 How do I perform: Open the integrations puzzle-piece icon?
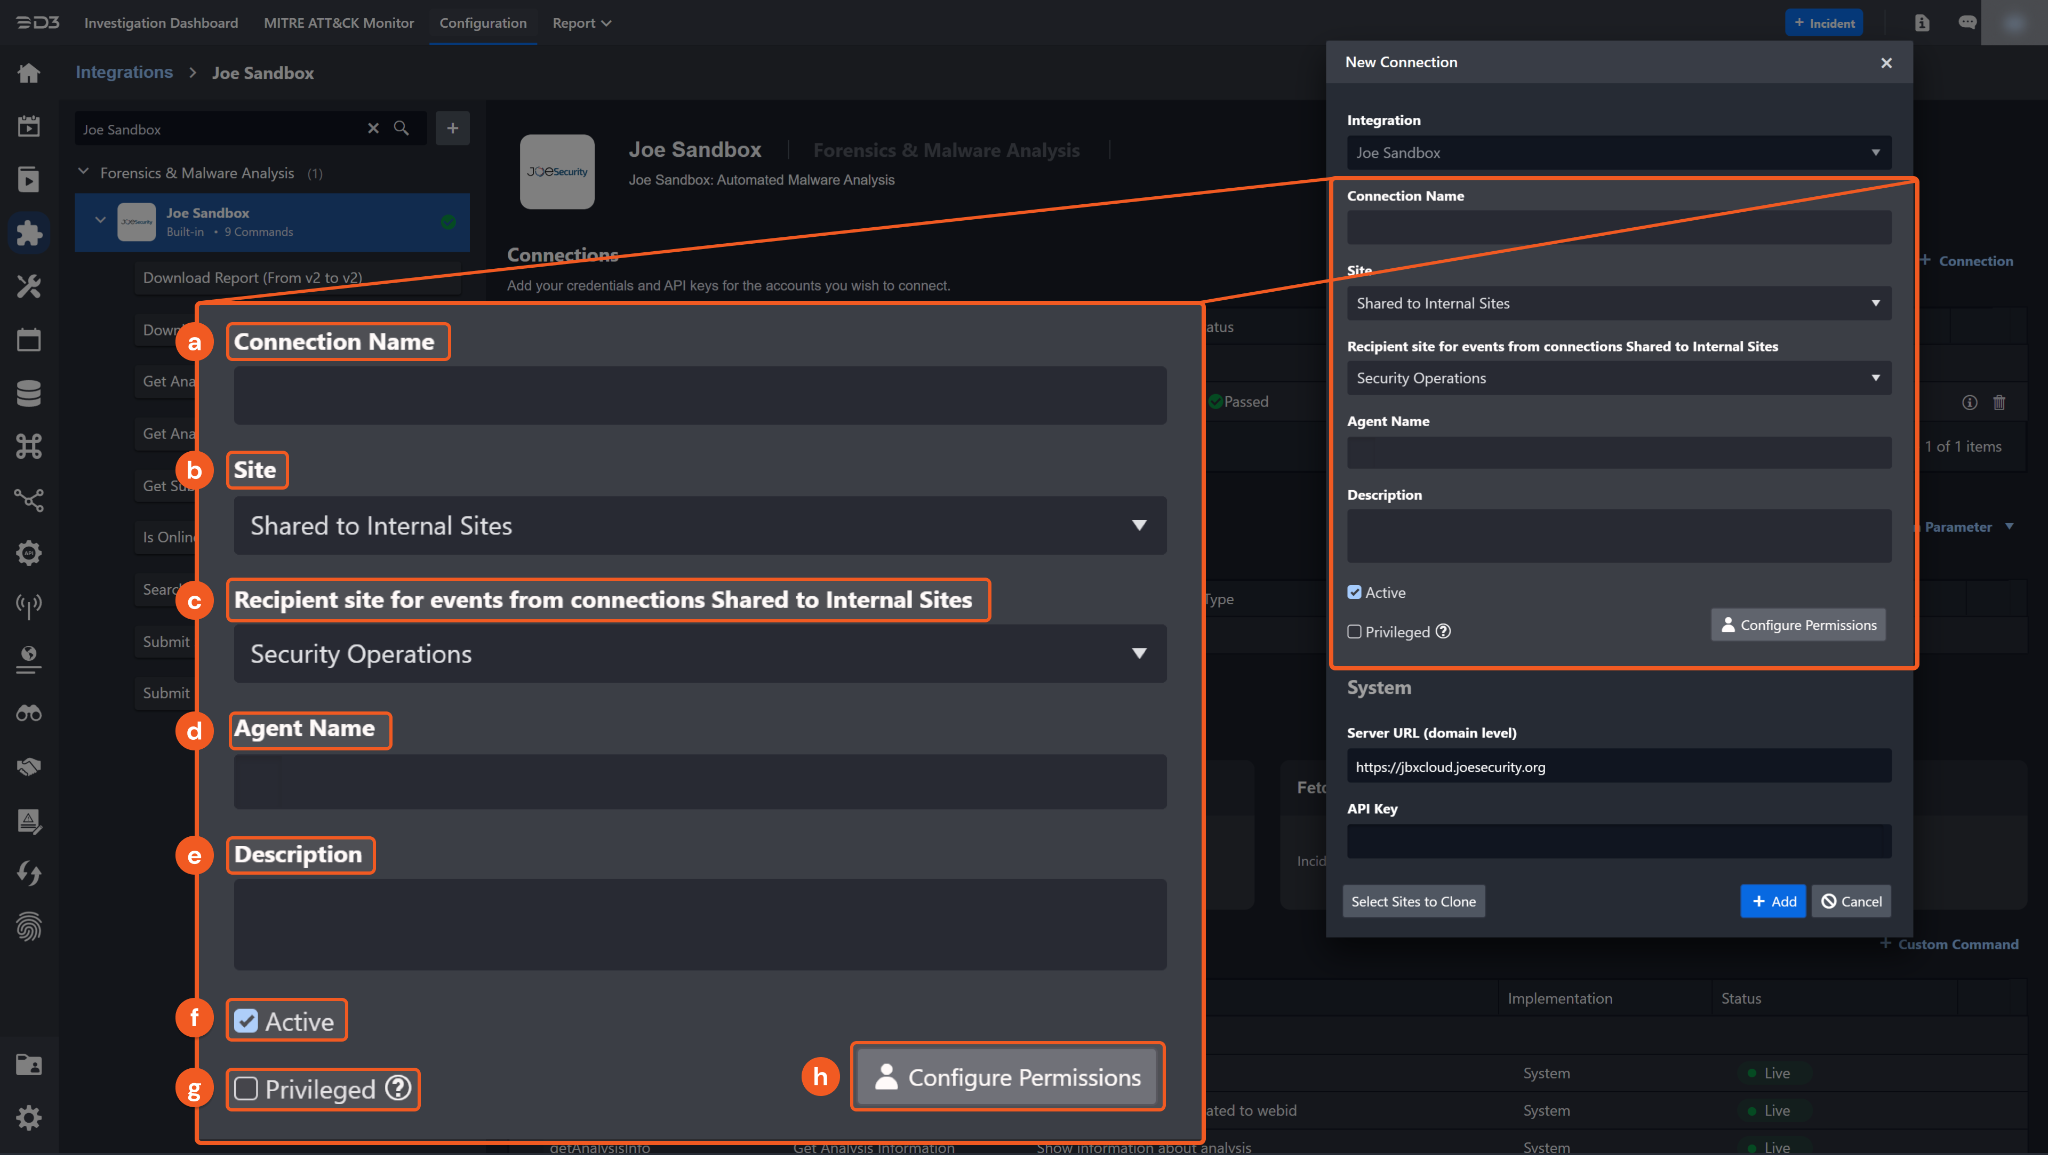(x=29, y=233)
